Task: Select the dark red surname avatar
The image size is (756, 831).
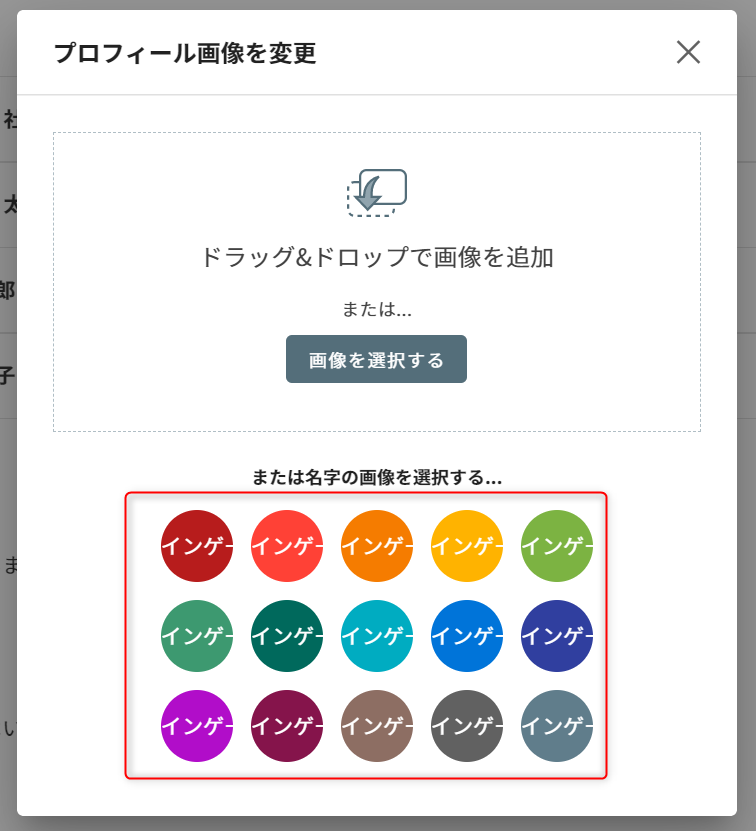Action: coord(197,546)
